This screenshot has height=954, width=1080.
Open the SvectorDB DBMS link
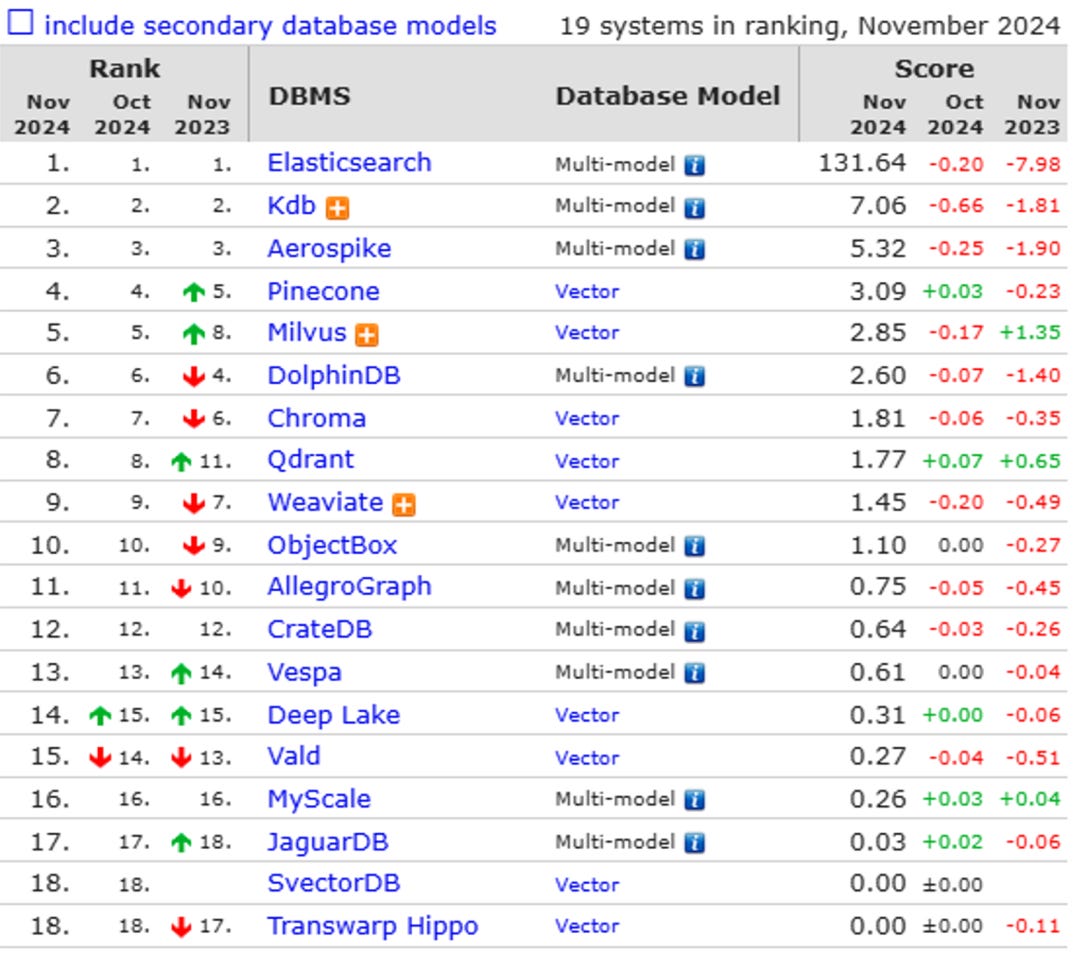coord(334,883)
